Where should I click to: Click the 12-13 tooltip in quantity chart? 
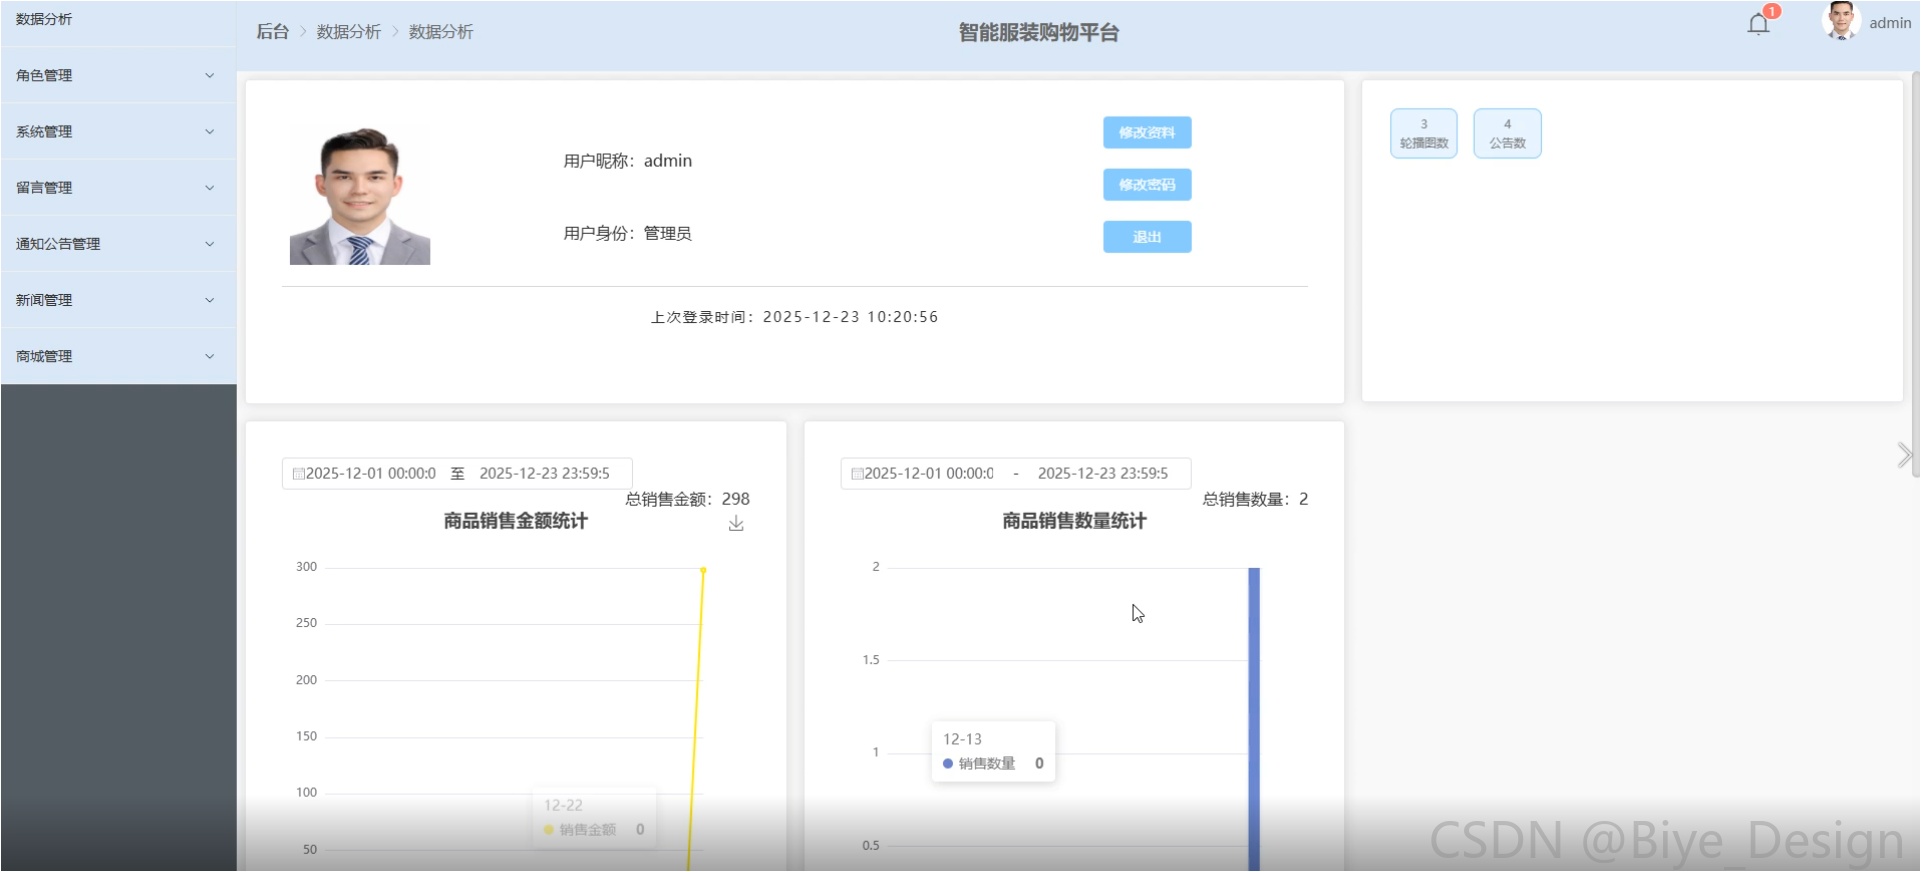point(993,751)
